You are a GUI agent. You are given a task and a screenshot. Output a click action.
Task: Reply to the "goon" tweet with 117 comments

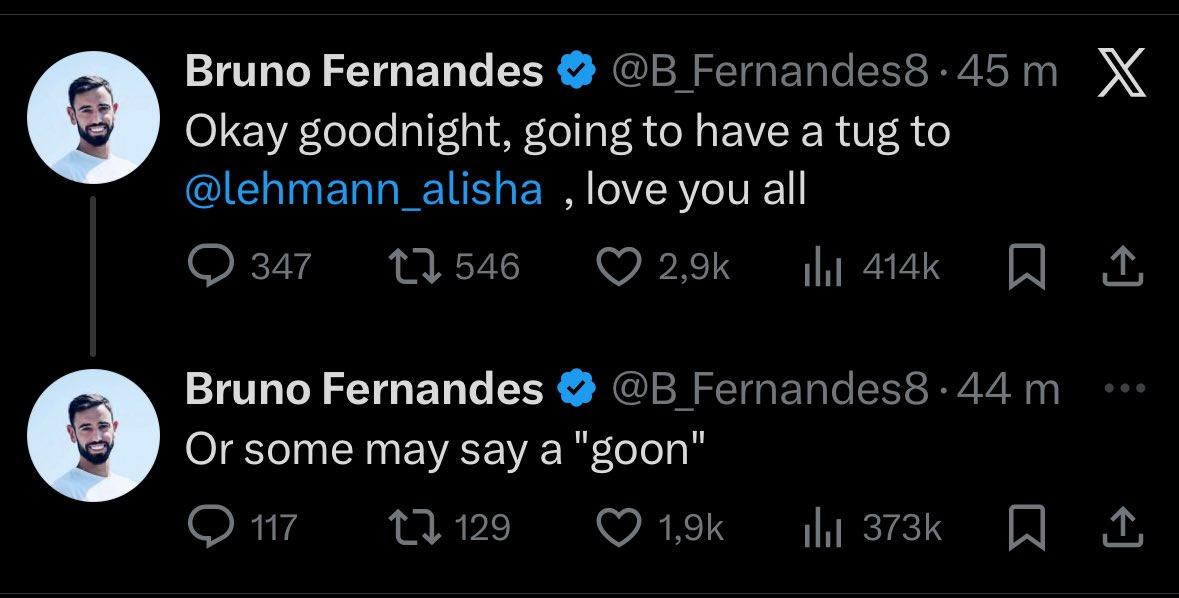210,527
